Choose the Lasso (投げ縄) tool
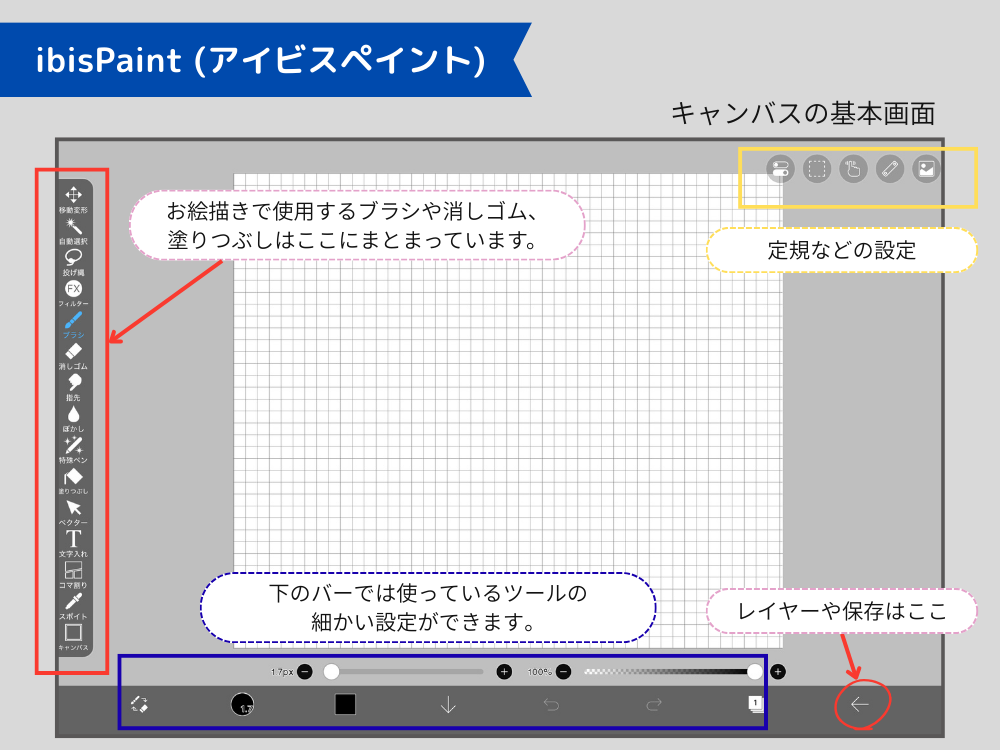 [x=73, y=257]
